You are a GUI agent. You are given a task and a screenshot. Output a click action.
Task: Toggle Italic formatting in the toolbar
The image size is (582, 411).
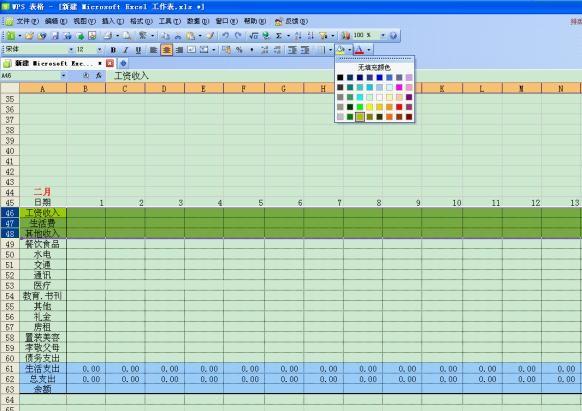125,50
